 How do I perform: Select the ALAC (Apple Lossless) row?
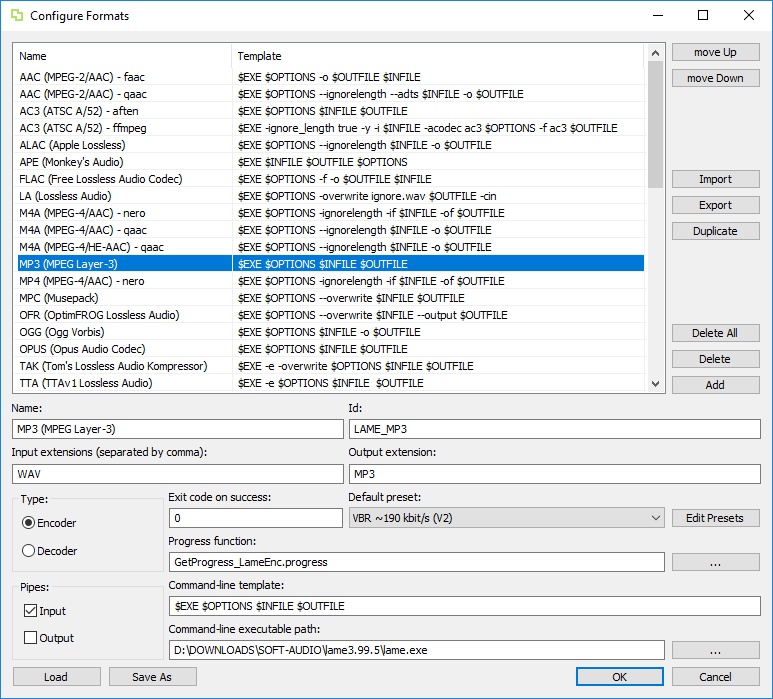tap(330, 145)
